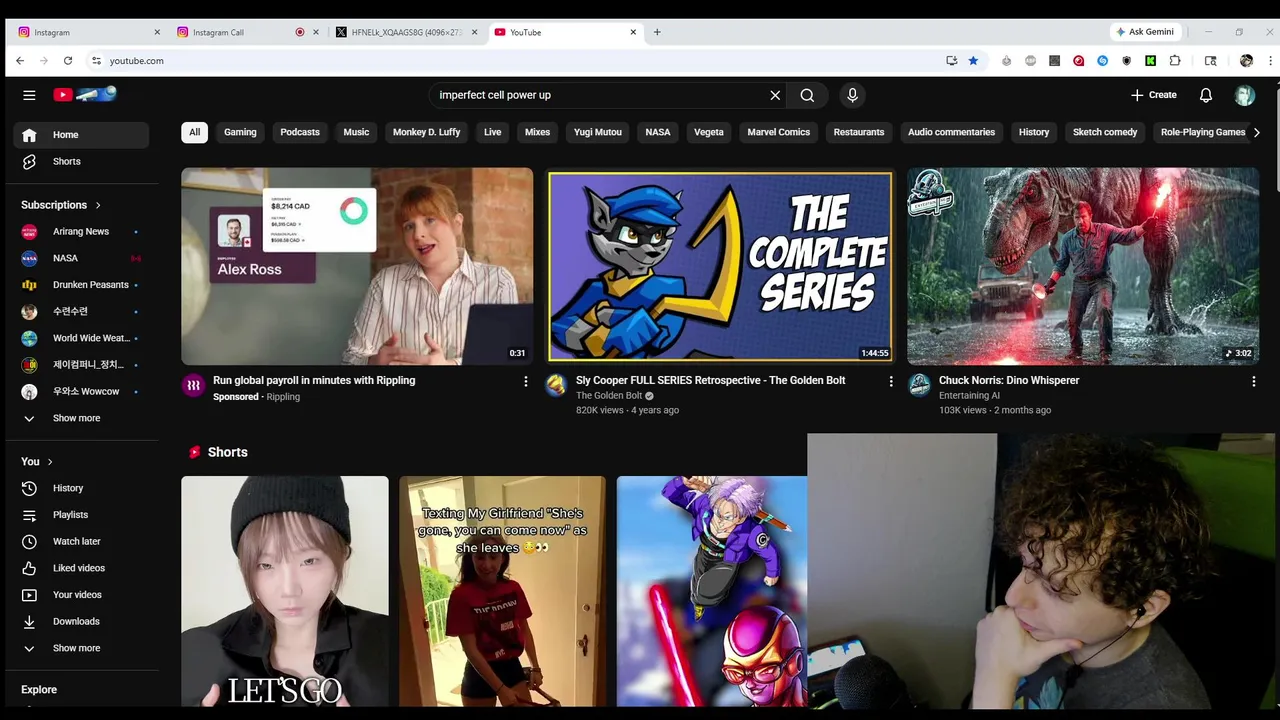The height and width of the screenshot is (720, 1280).
Task: Select the Marvel Comics filter chip
Action: (x=779, y=132)
